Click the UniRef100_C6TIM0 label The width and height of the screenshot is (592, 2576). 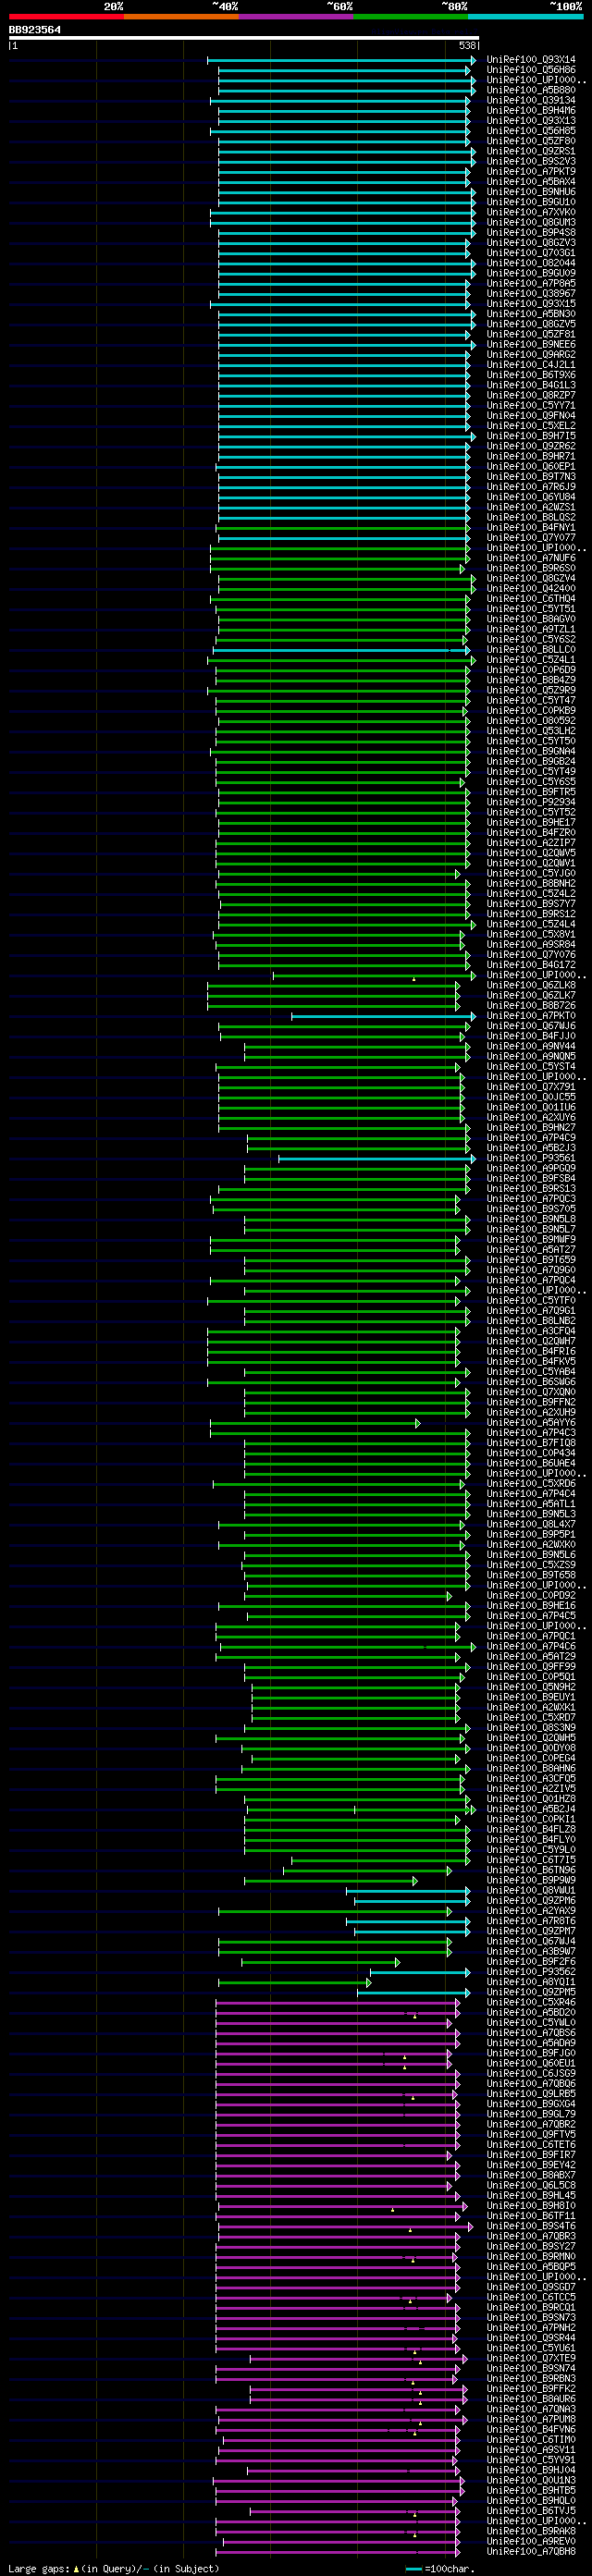[531, 2439]
